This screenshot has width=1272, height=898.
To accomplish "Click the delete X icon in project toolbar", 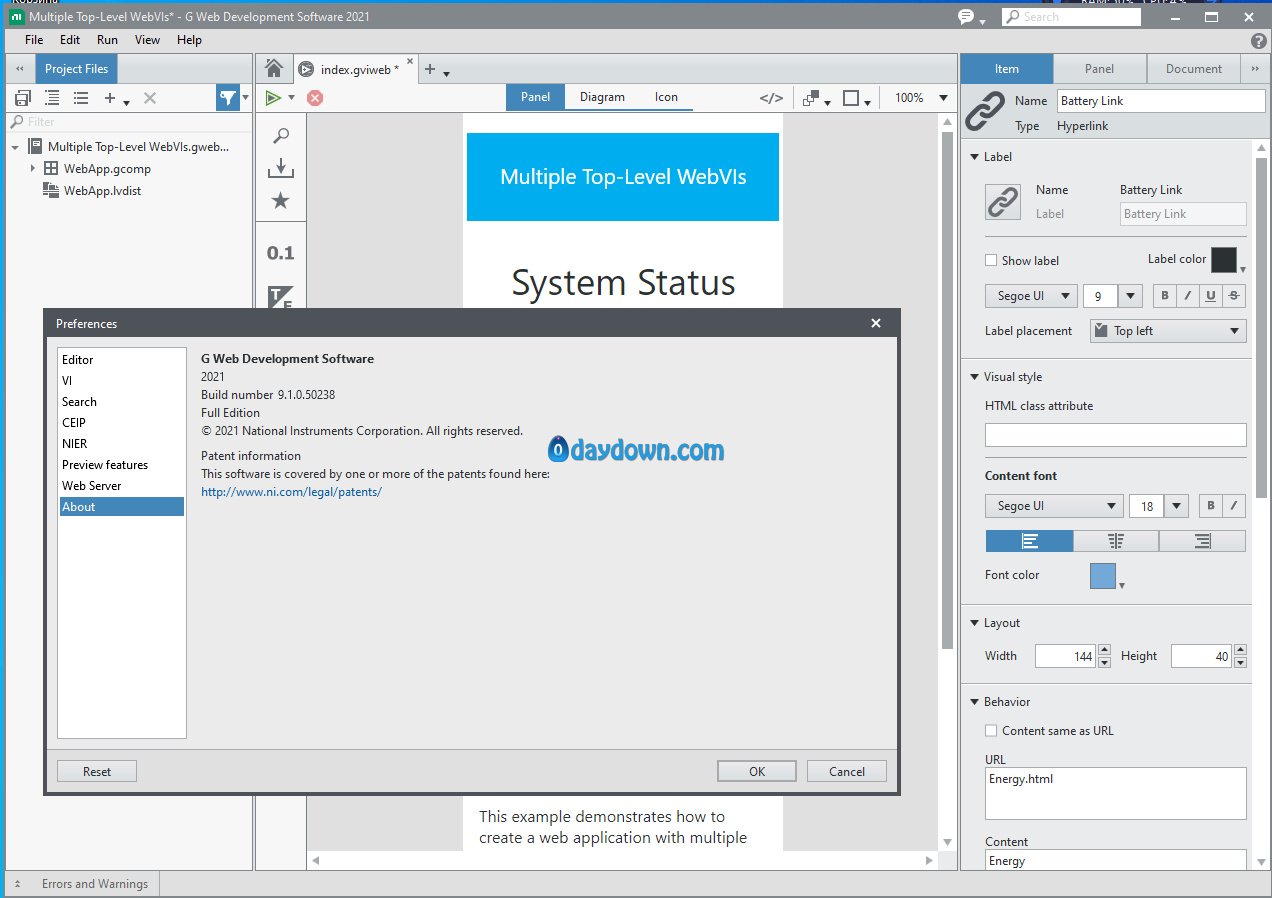I will tap(150, 98).
